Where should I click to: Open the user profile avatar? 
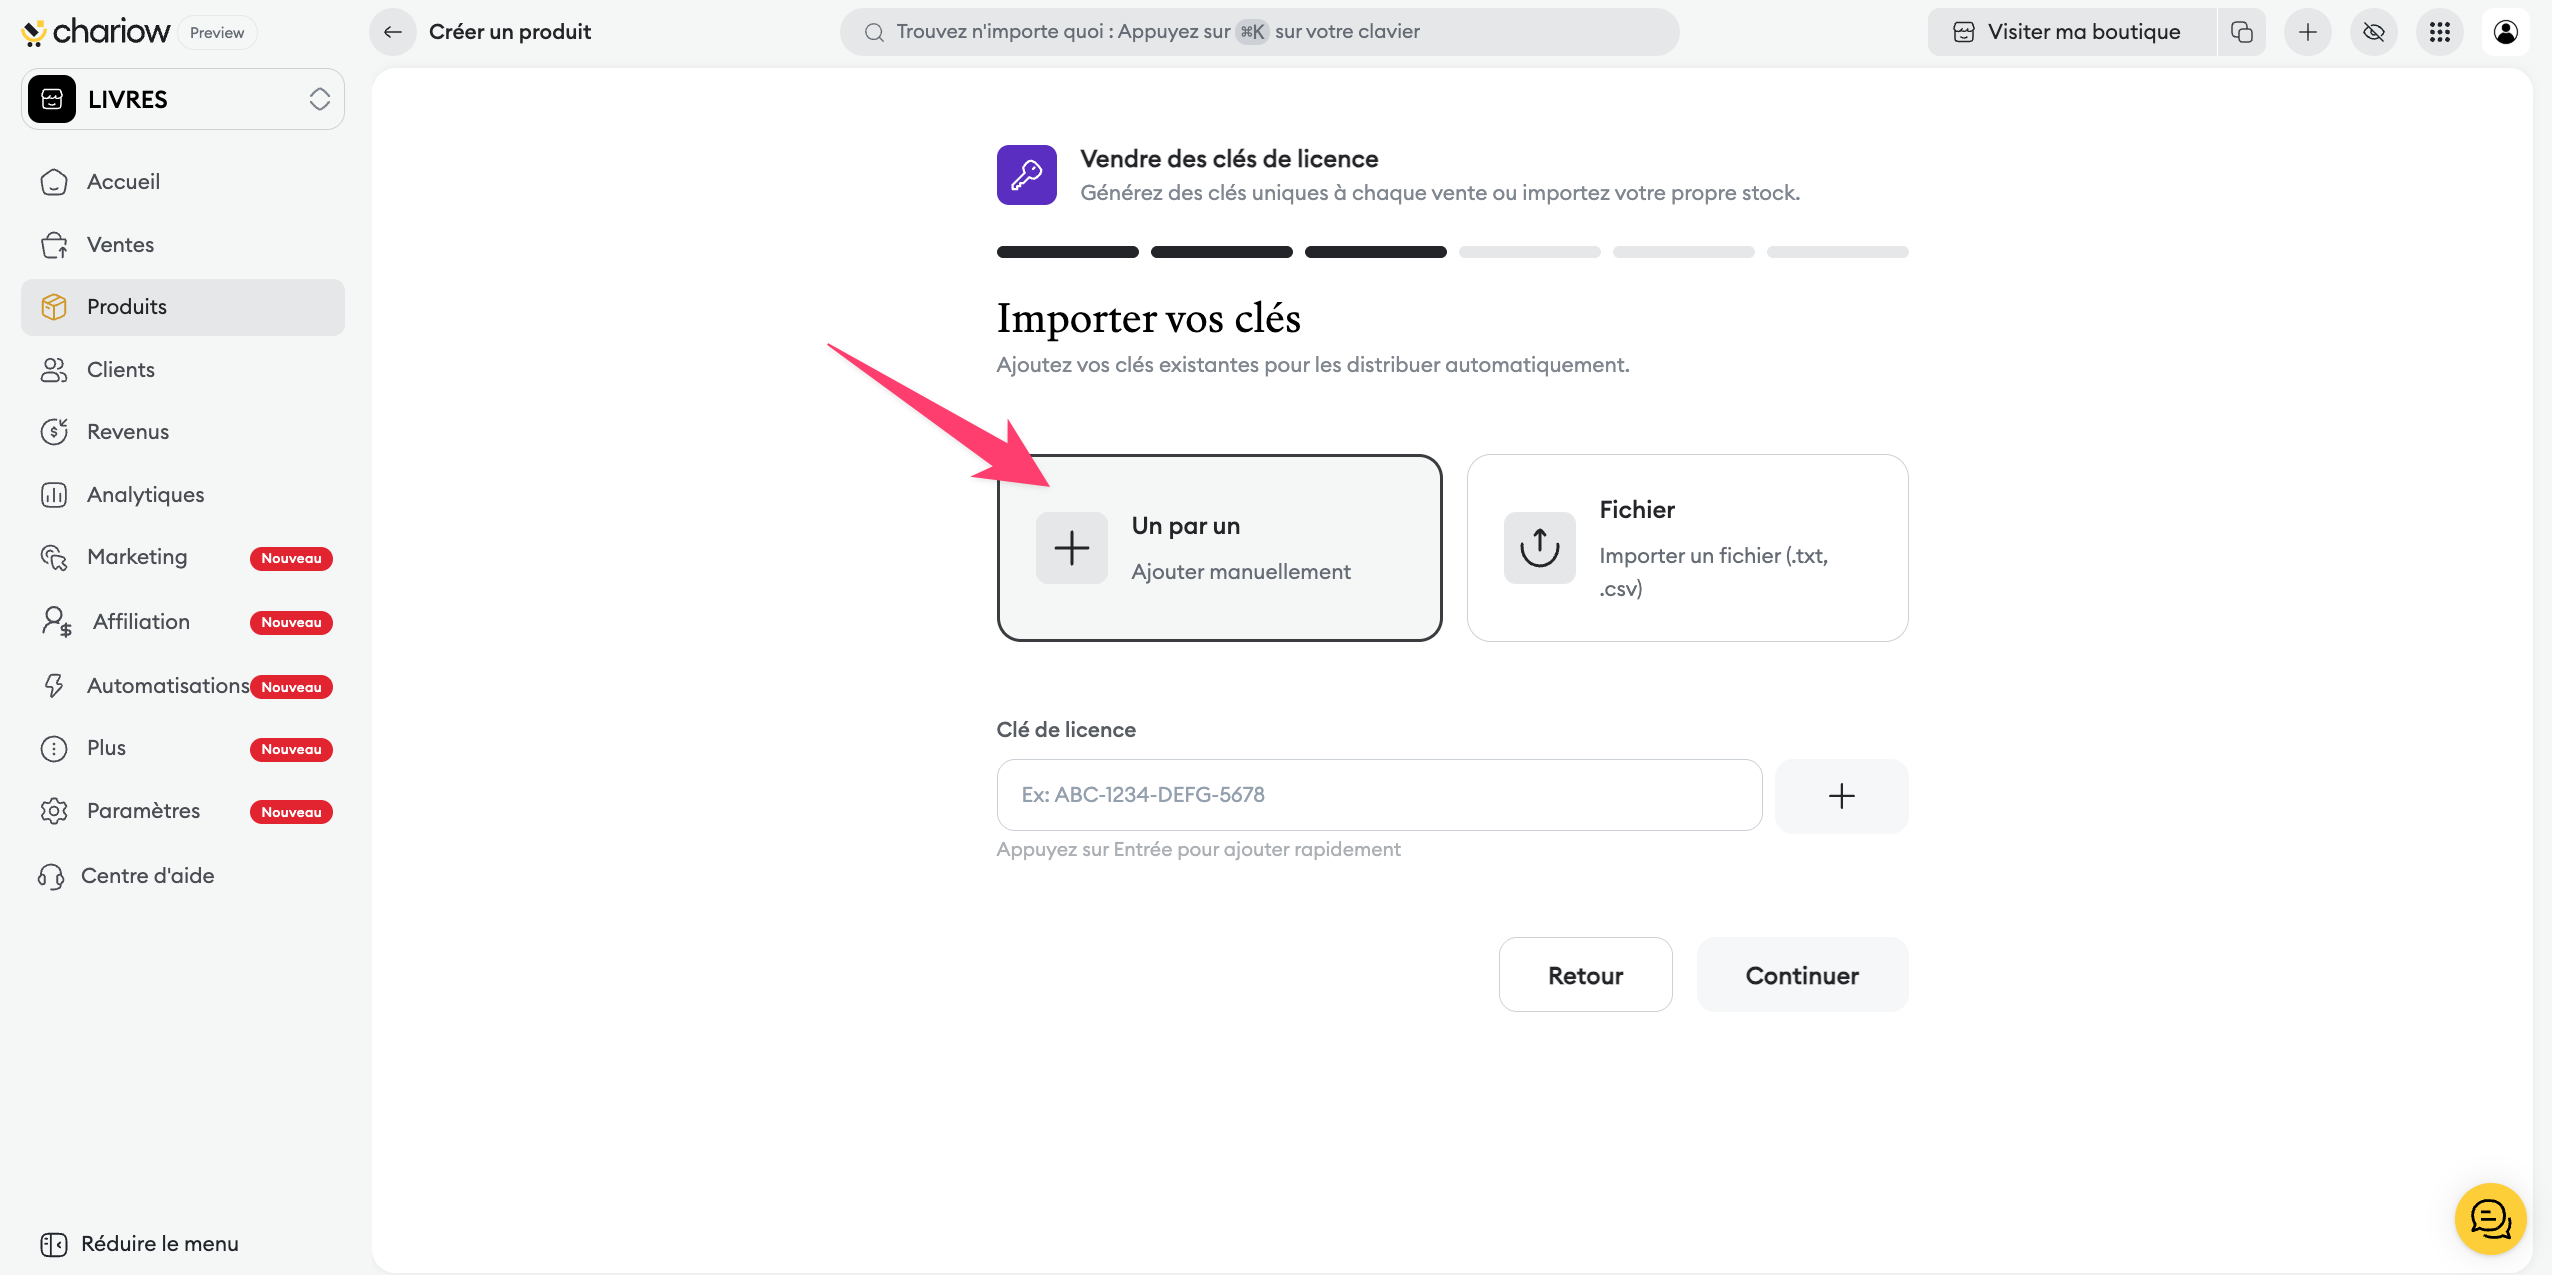2505,32
